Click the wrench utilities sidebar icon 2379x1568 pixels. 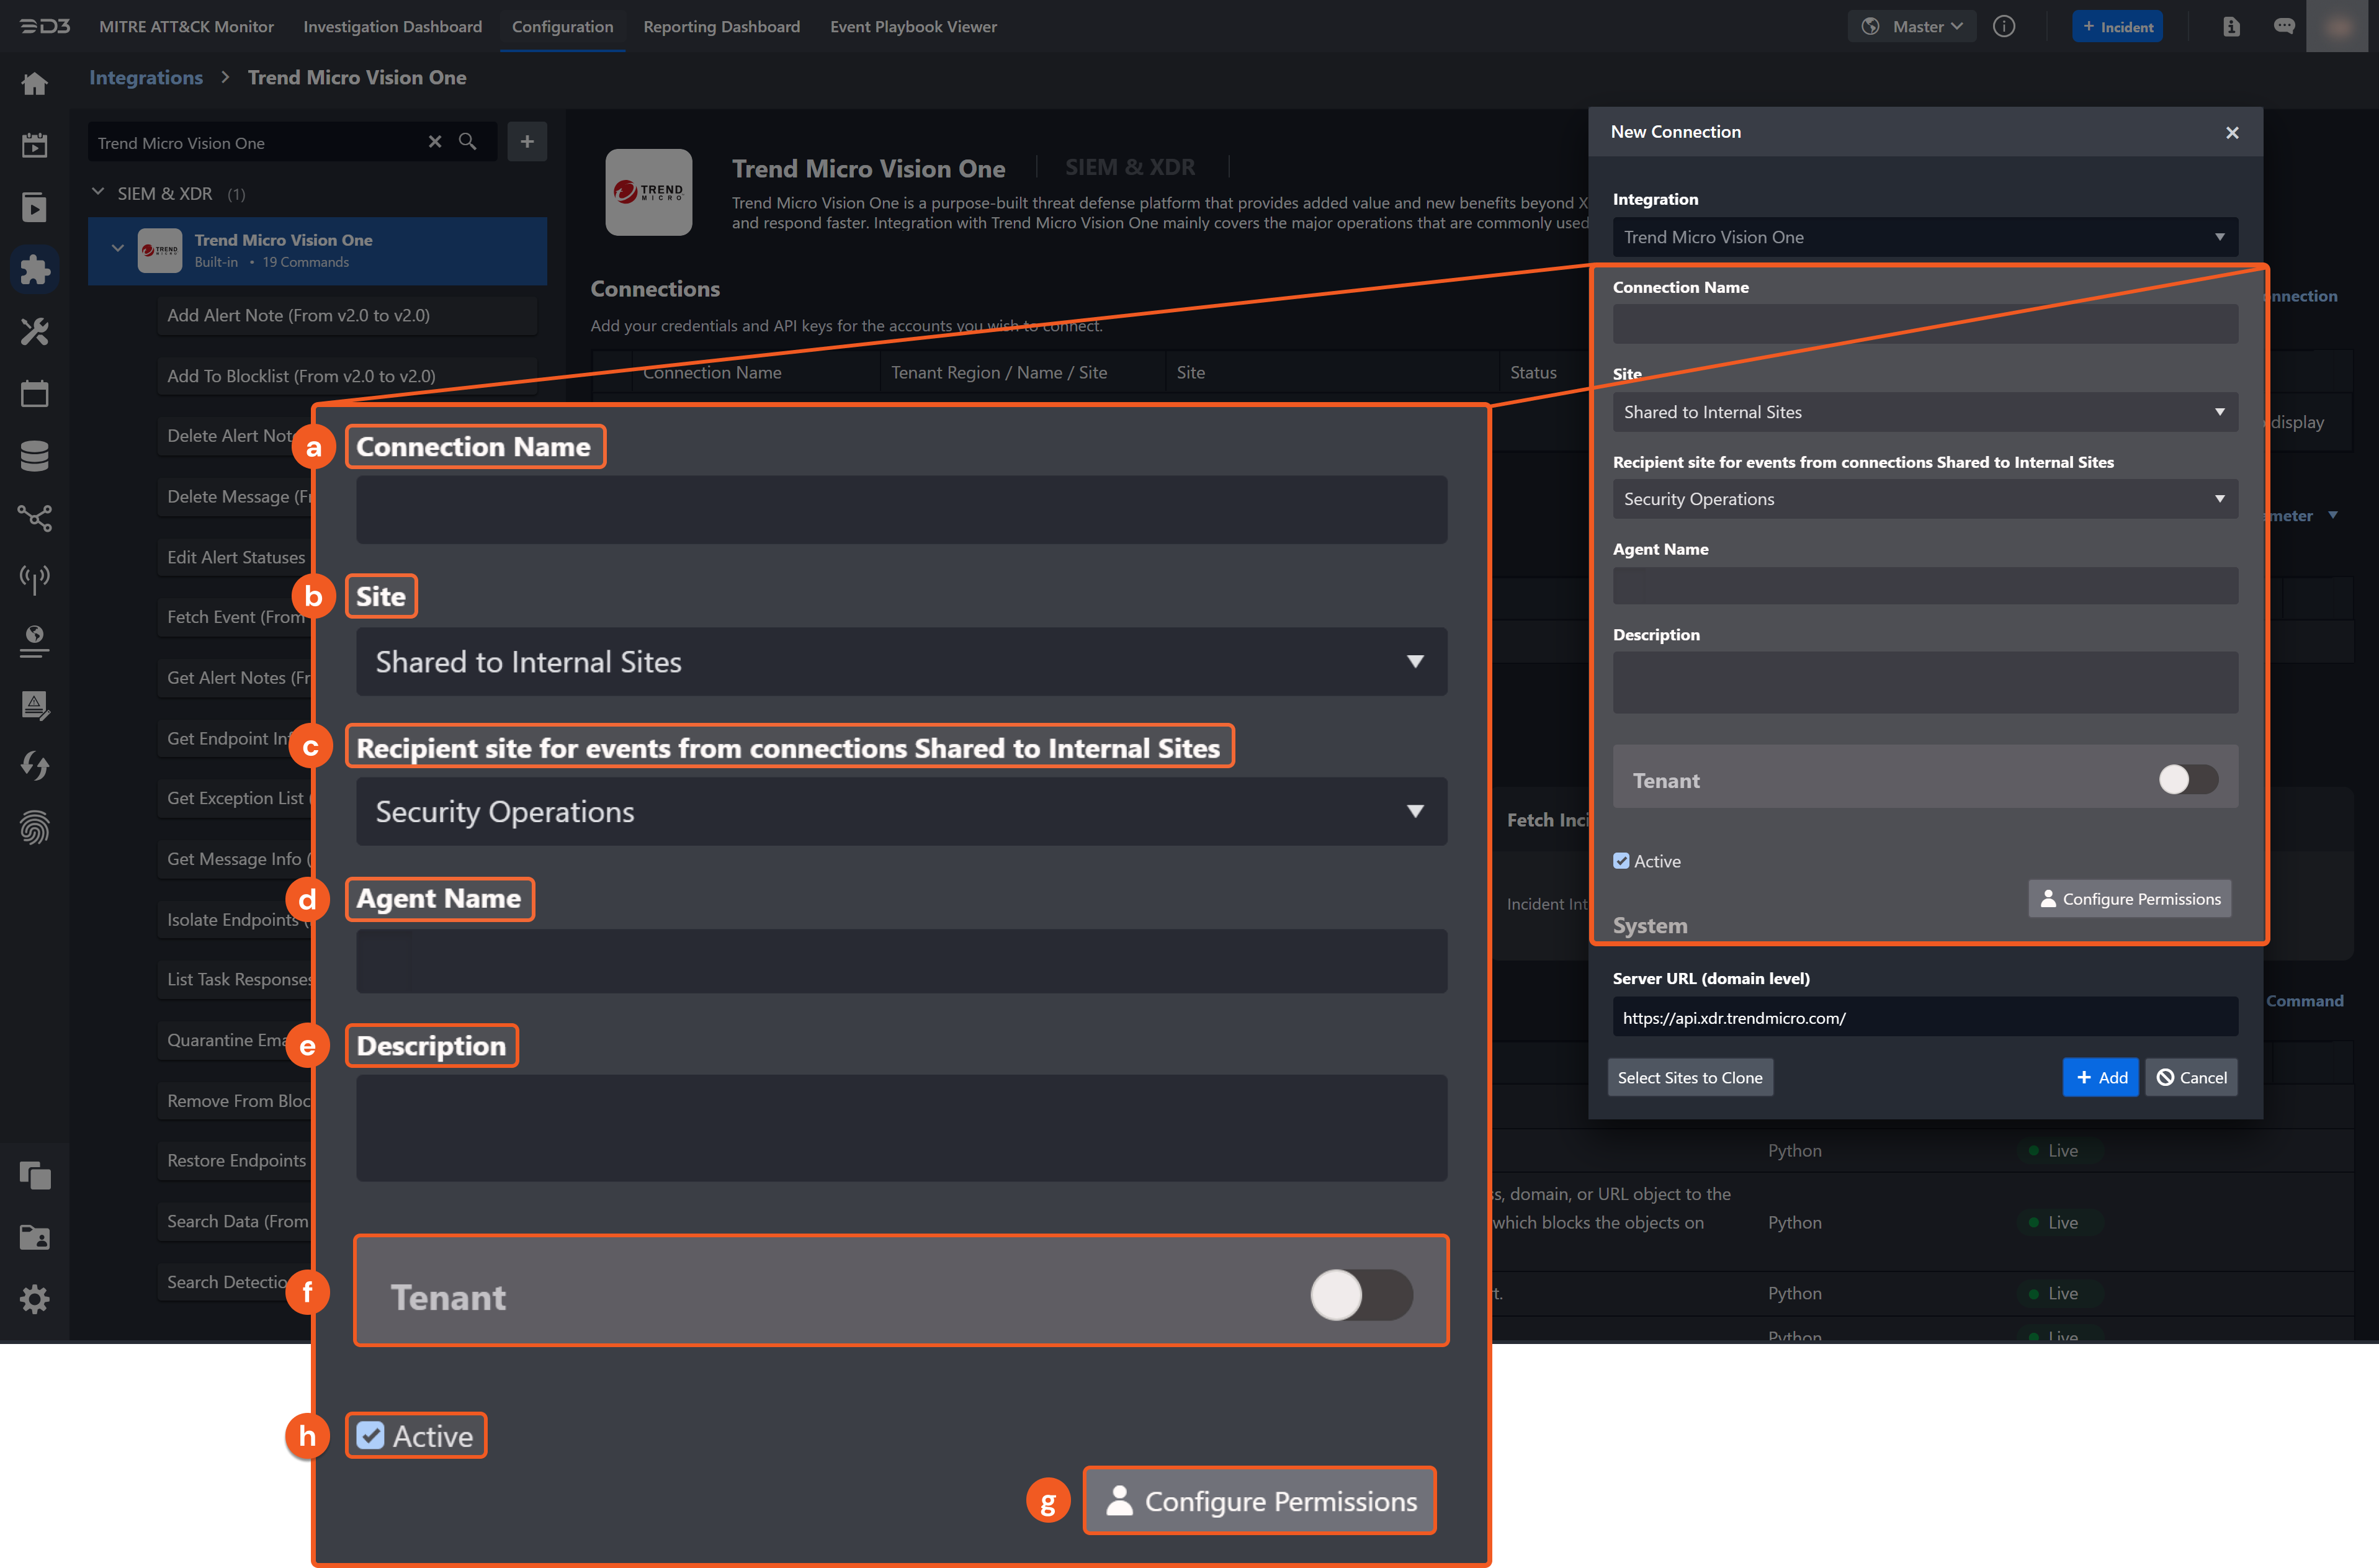[34, 331]
